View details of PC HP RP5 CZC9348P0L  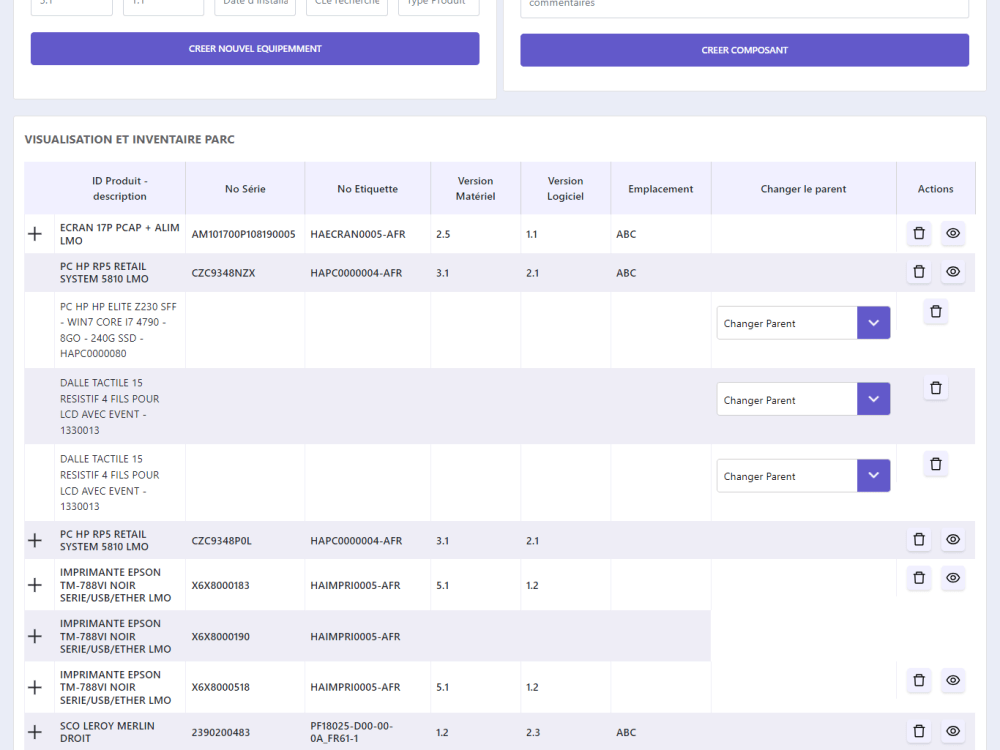click(x=952, y=539)
